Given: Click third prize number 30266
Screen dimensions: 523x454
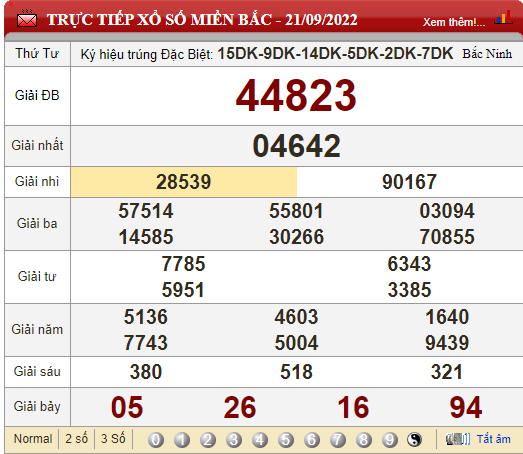Looking at the screenshot, I should coord(297,237).
